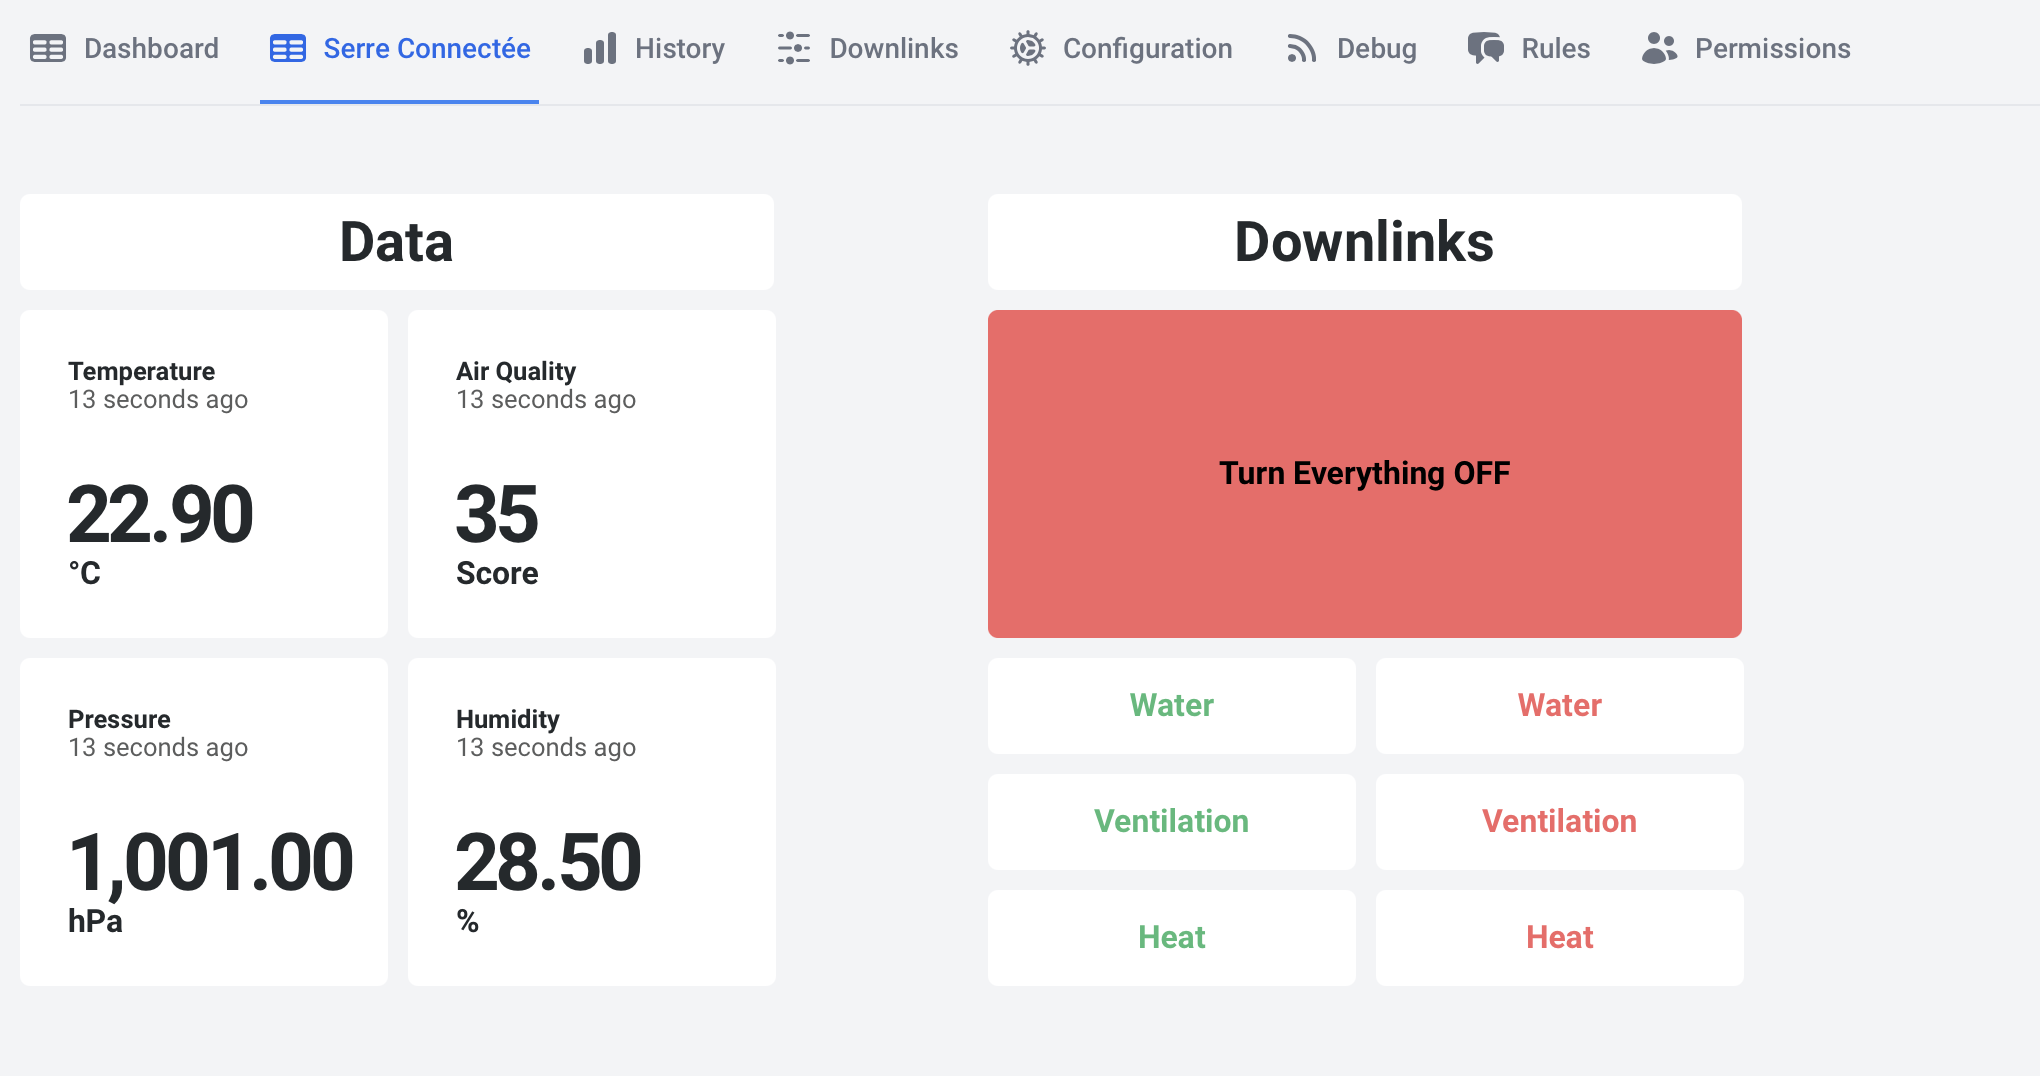Click the Air Quality score card
This screenshot has height=1076, width=2040.
pyautogui.click(x=591, y=473)
